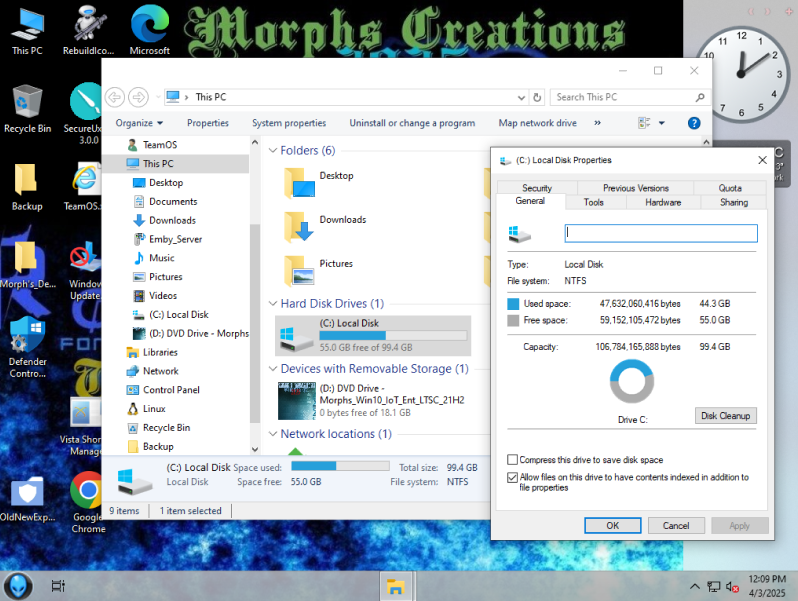The height and width of the screenshot is (601, 798).
Task: Open This PC desktop icon
Action: coord(27,32)
